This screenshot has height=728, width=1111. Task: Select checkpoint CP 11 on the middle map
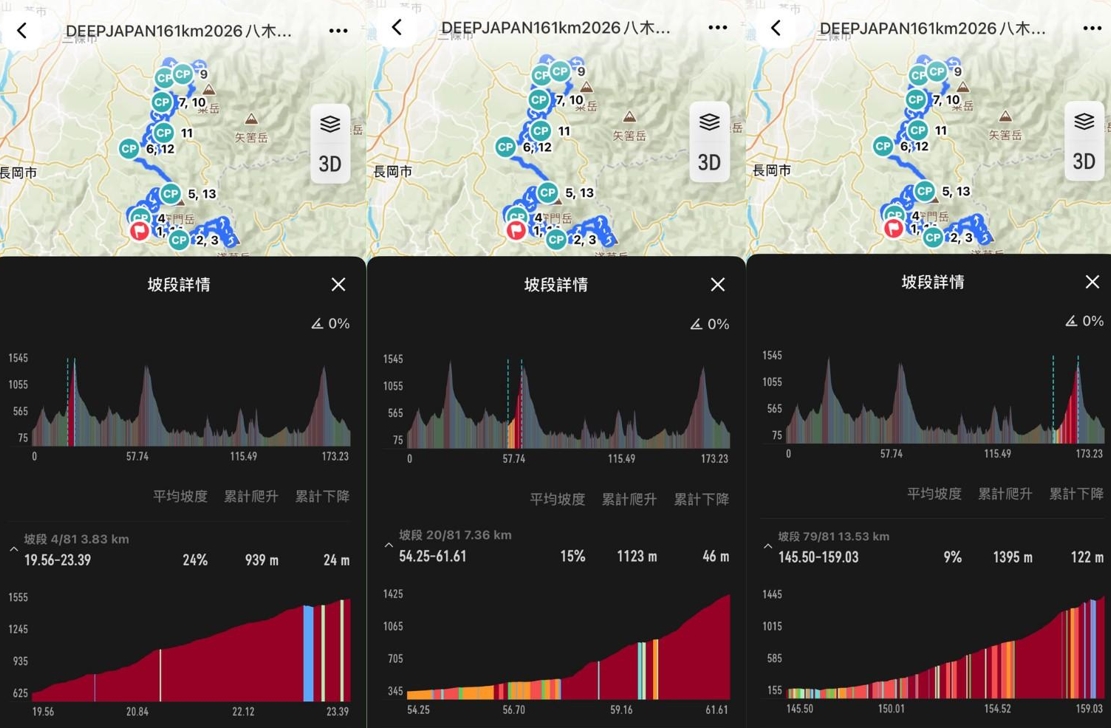541,130
